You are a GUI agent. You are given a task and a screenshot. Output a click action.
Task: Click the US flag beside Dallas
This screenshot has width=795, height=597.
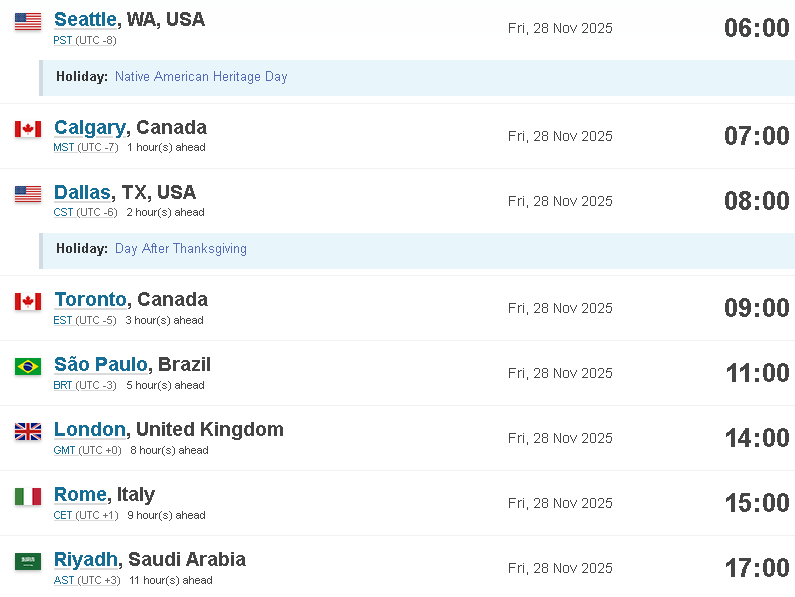click(x=28, y=194)
